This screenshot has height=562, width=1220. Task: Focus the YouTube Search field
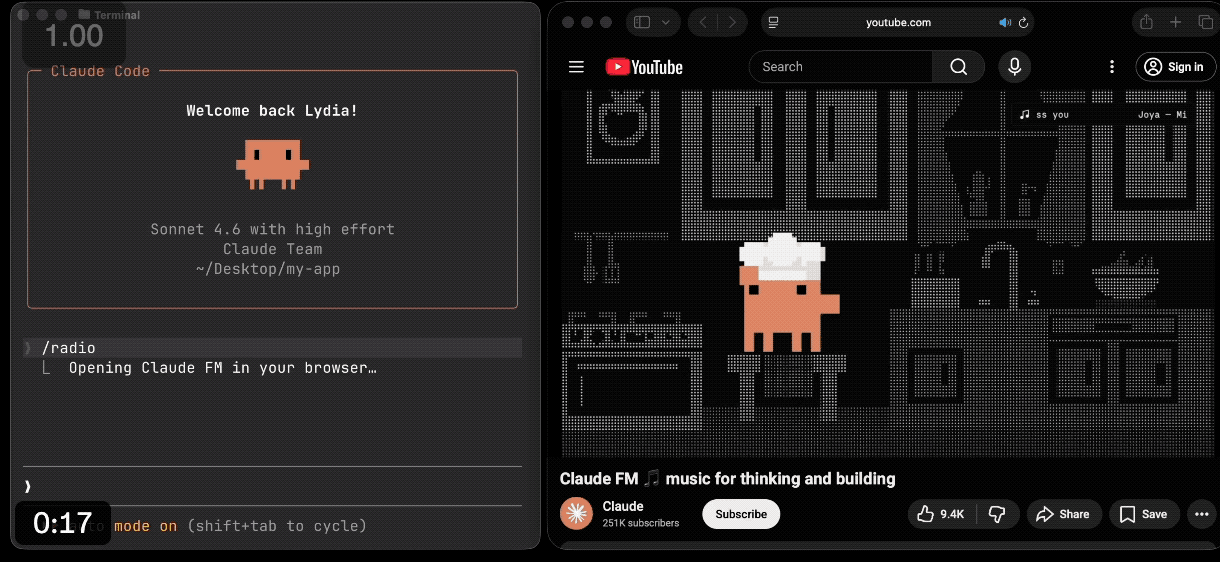(841, 67)
